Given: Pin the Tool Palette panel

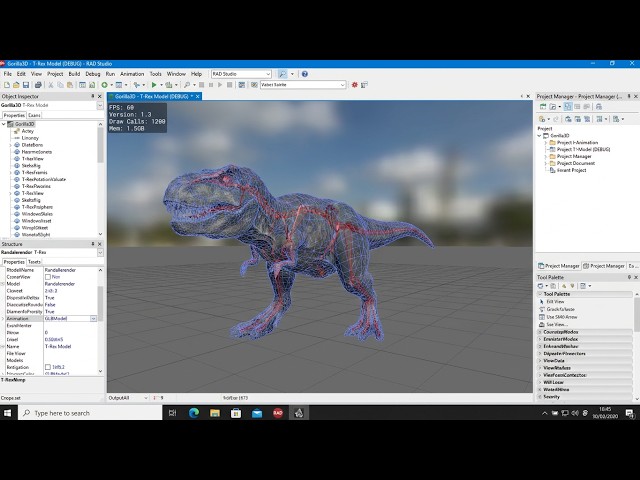Looking at the screenshot, I should click(x=629, y=277).
